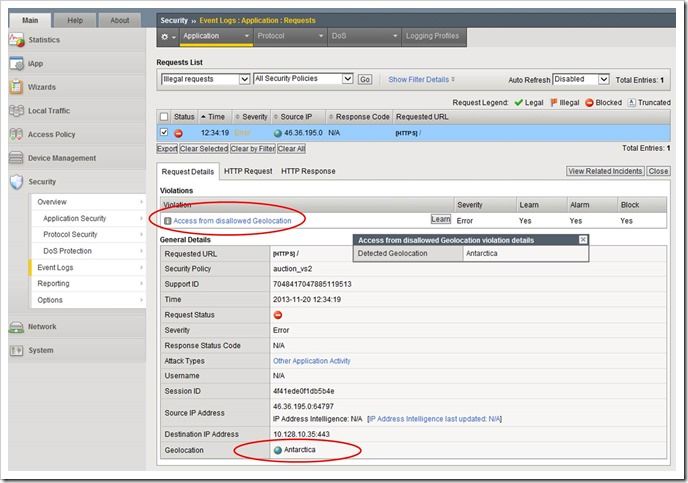The height and width of the screenshot is (483, 688).
Task: Toggle the select-all checkbox in header
Action: tap(164, 117)
